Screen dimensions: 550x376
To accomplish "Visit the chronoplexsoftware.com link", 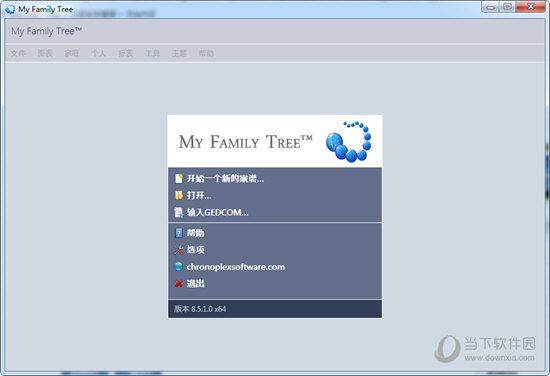I will point(229,267).
